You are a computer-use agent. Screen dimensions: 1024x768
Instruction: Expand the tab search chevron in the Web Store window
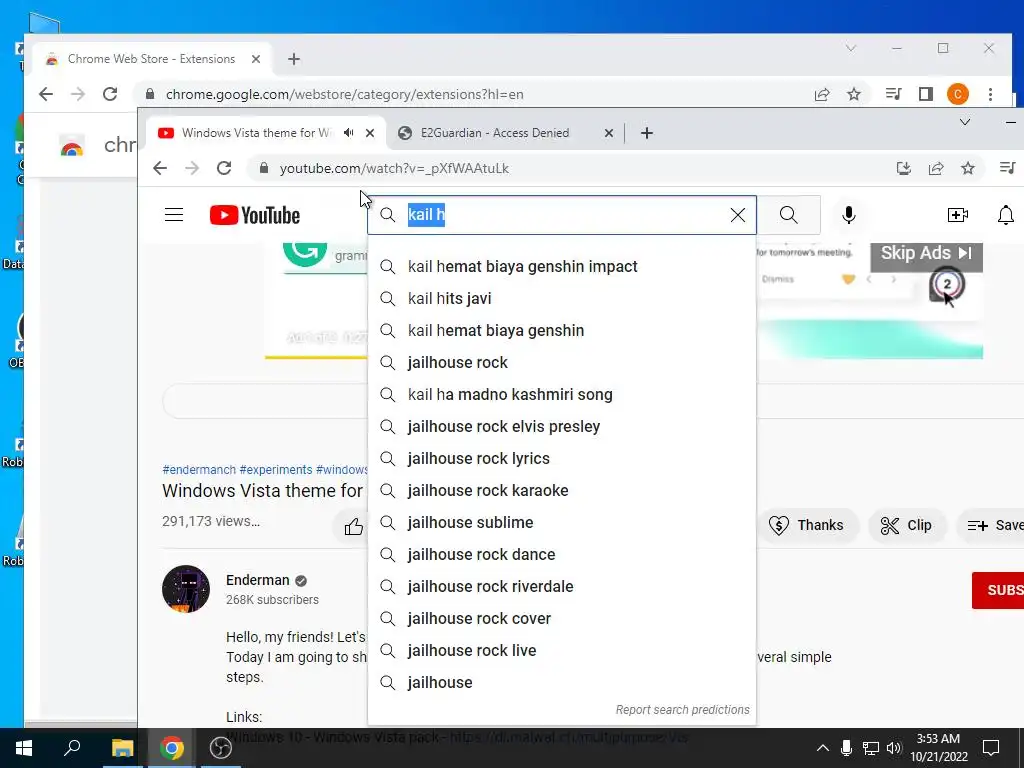[850, 48]
